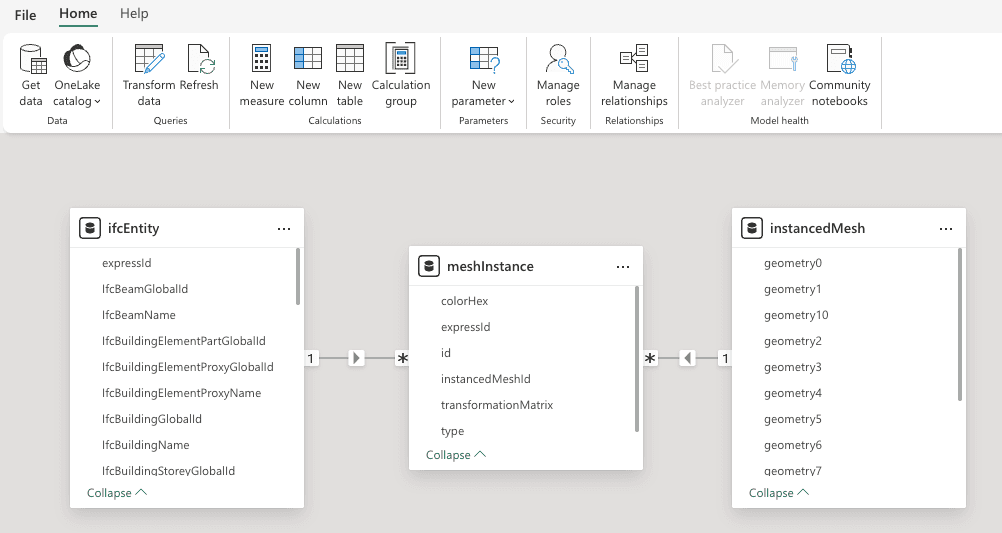Collapse the ifcEntity table card
The image size is (1002, 533).
point(117,493)
